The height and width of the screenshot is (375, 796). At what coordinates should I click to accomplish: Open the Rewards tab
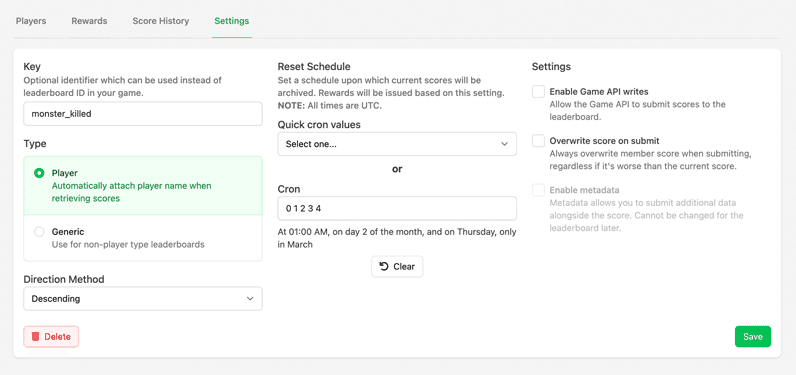pyautogui.click(x=89, y=21)
